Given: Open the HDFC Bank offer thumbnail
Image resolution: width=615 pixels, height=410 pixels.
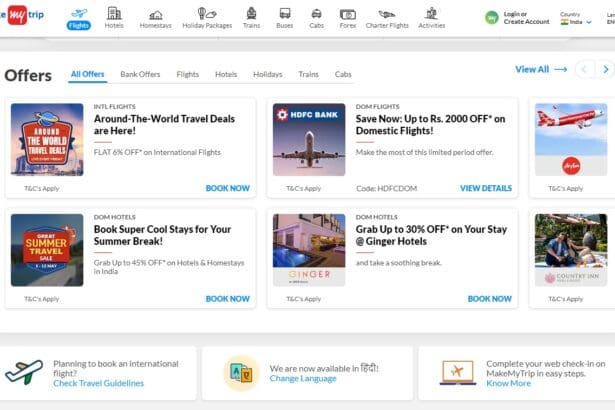Looking at the screenshot, I should pyautogui.click(x=309, y=139).
